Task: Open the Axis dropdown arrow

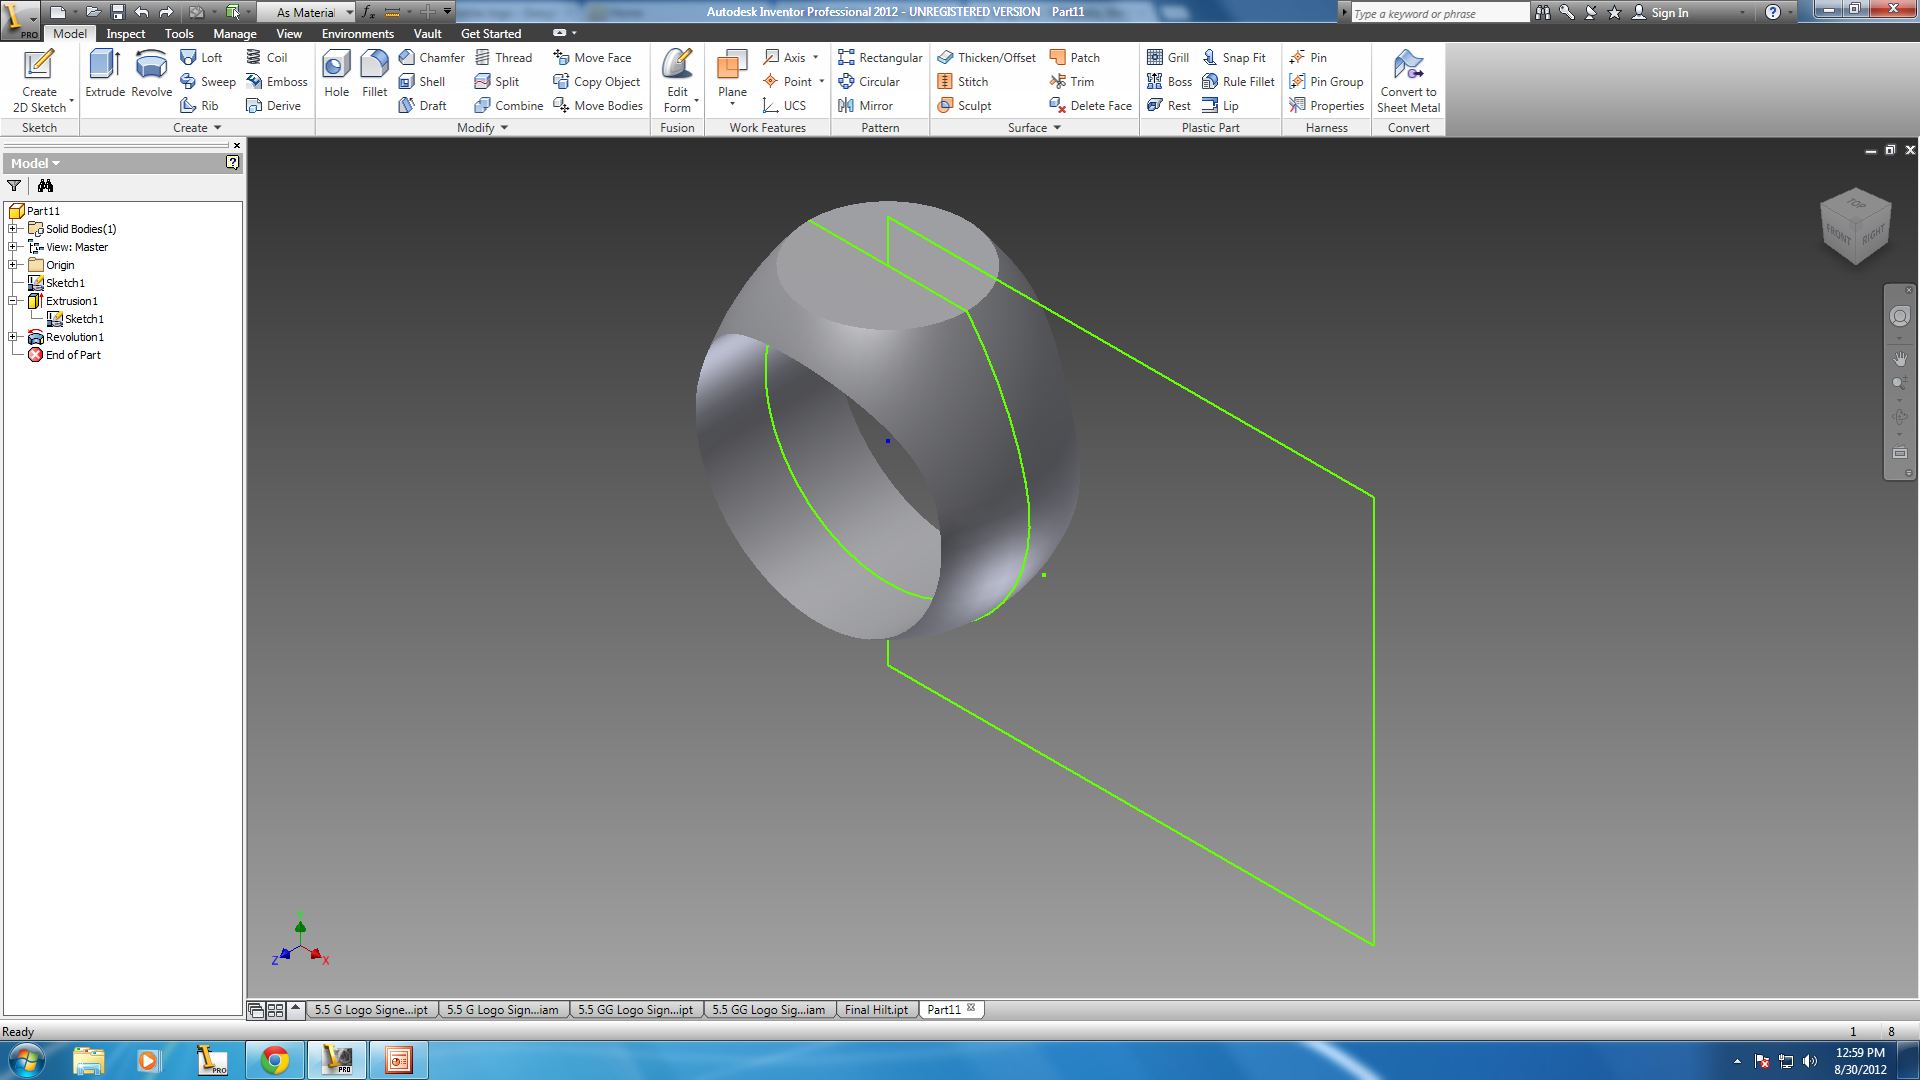Action: coord(816,58)
